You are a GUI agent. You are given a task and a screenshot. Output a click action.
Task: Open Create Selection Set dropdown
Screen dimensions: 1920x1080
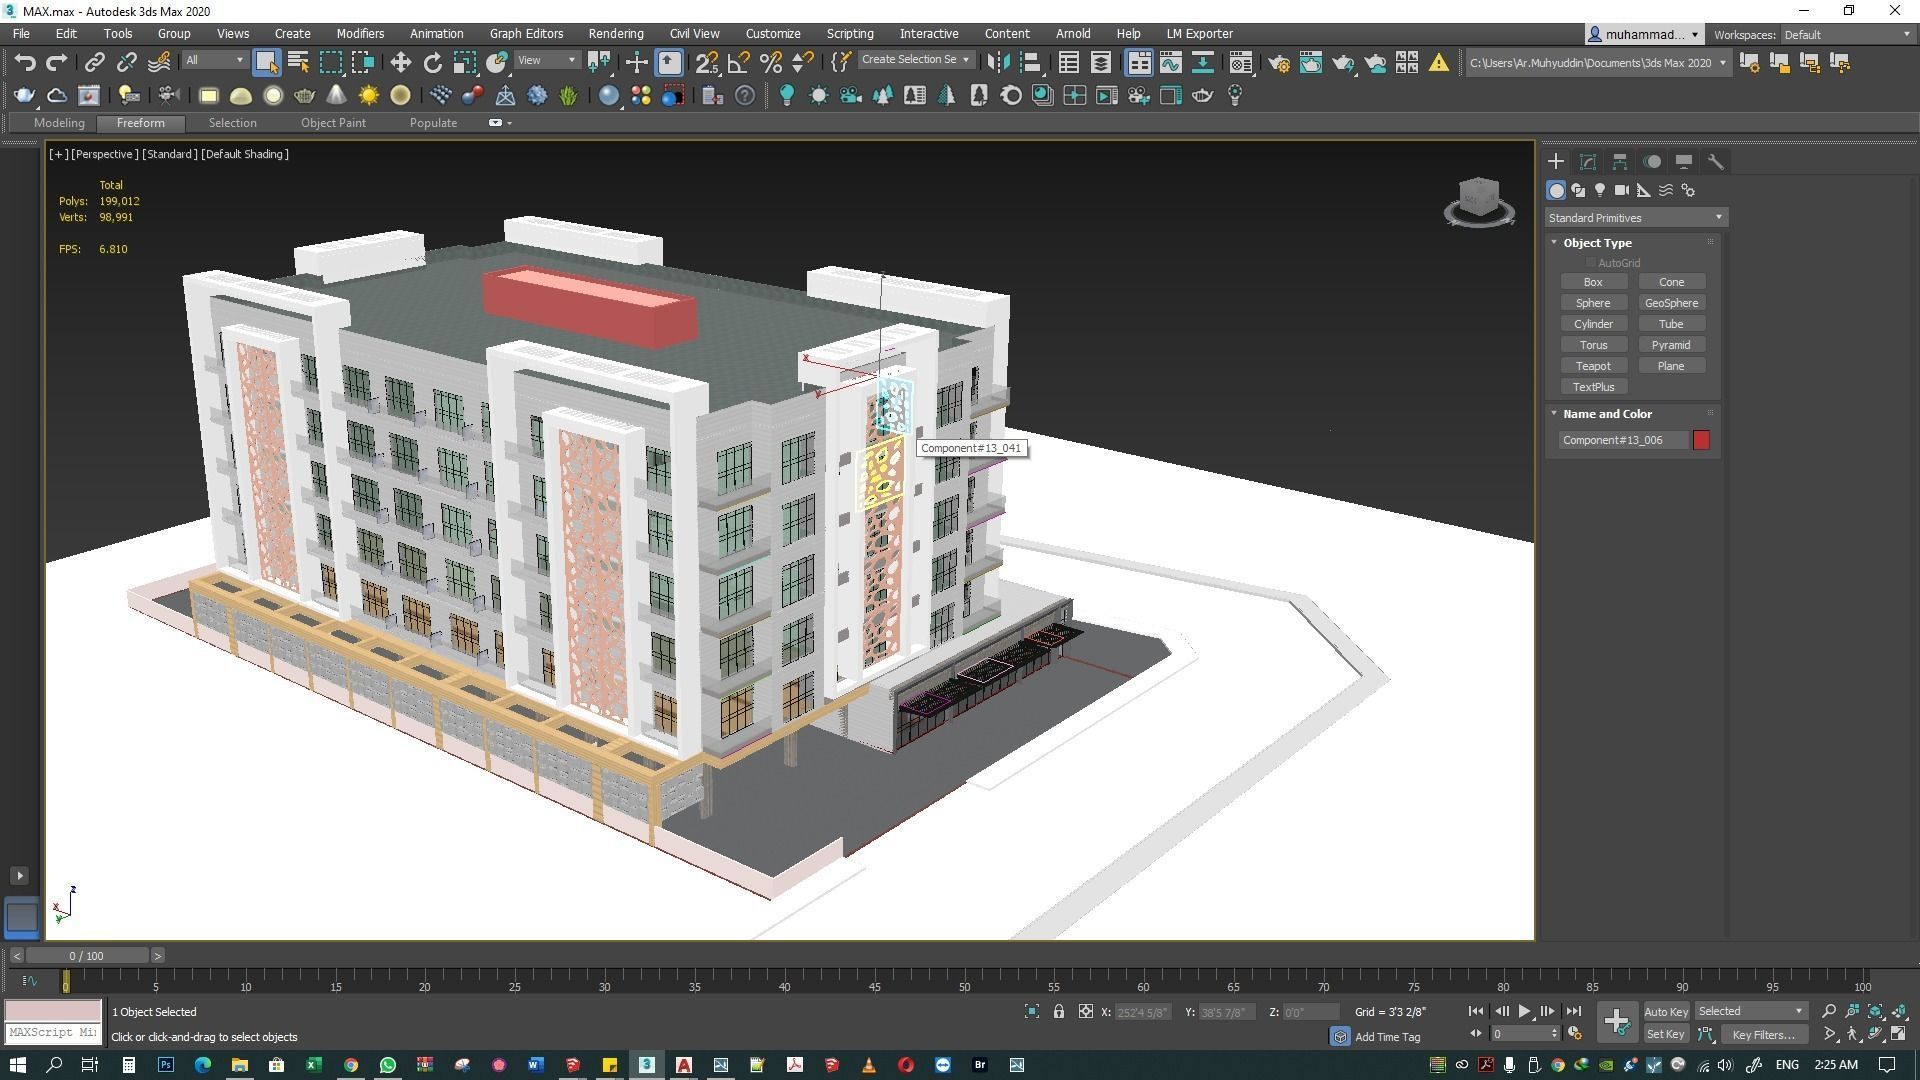pos(915,60)
